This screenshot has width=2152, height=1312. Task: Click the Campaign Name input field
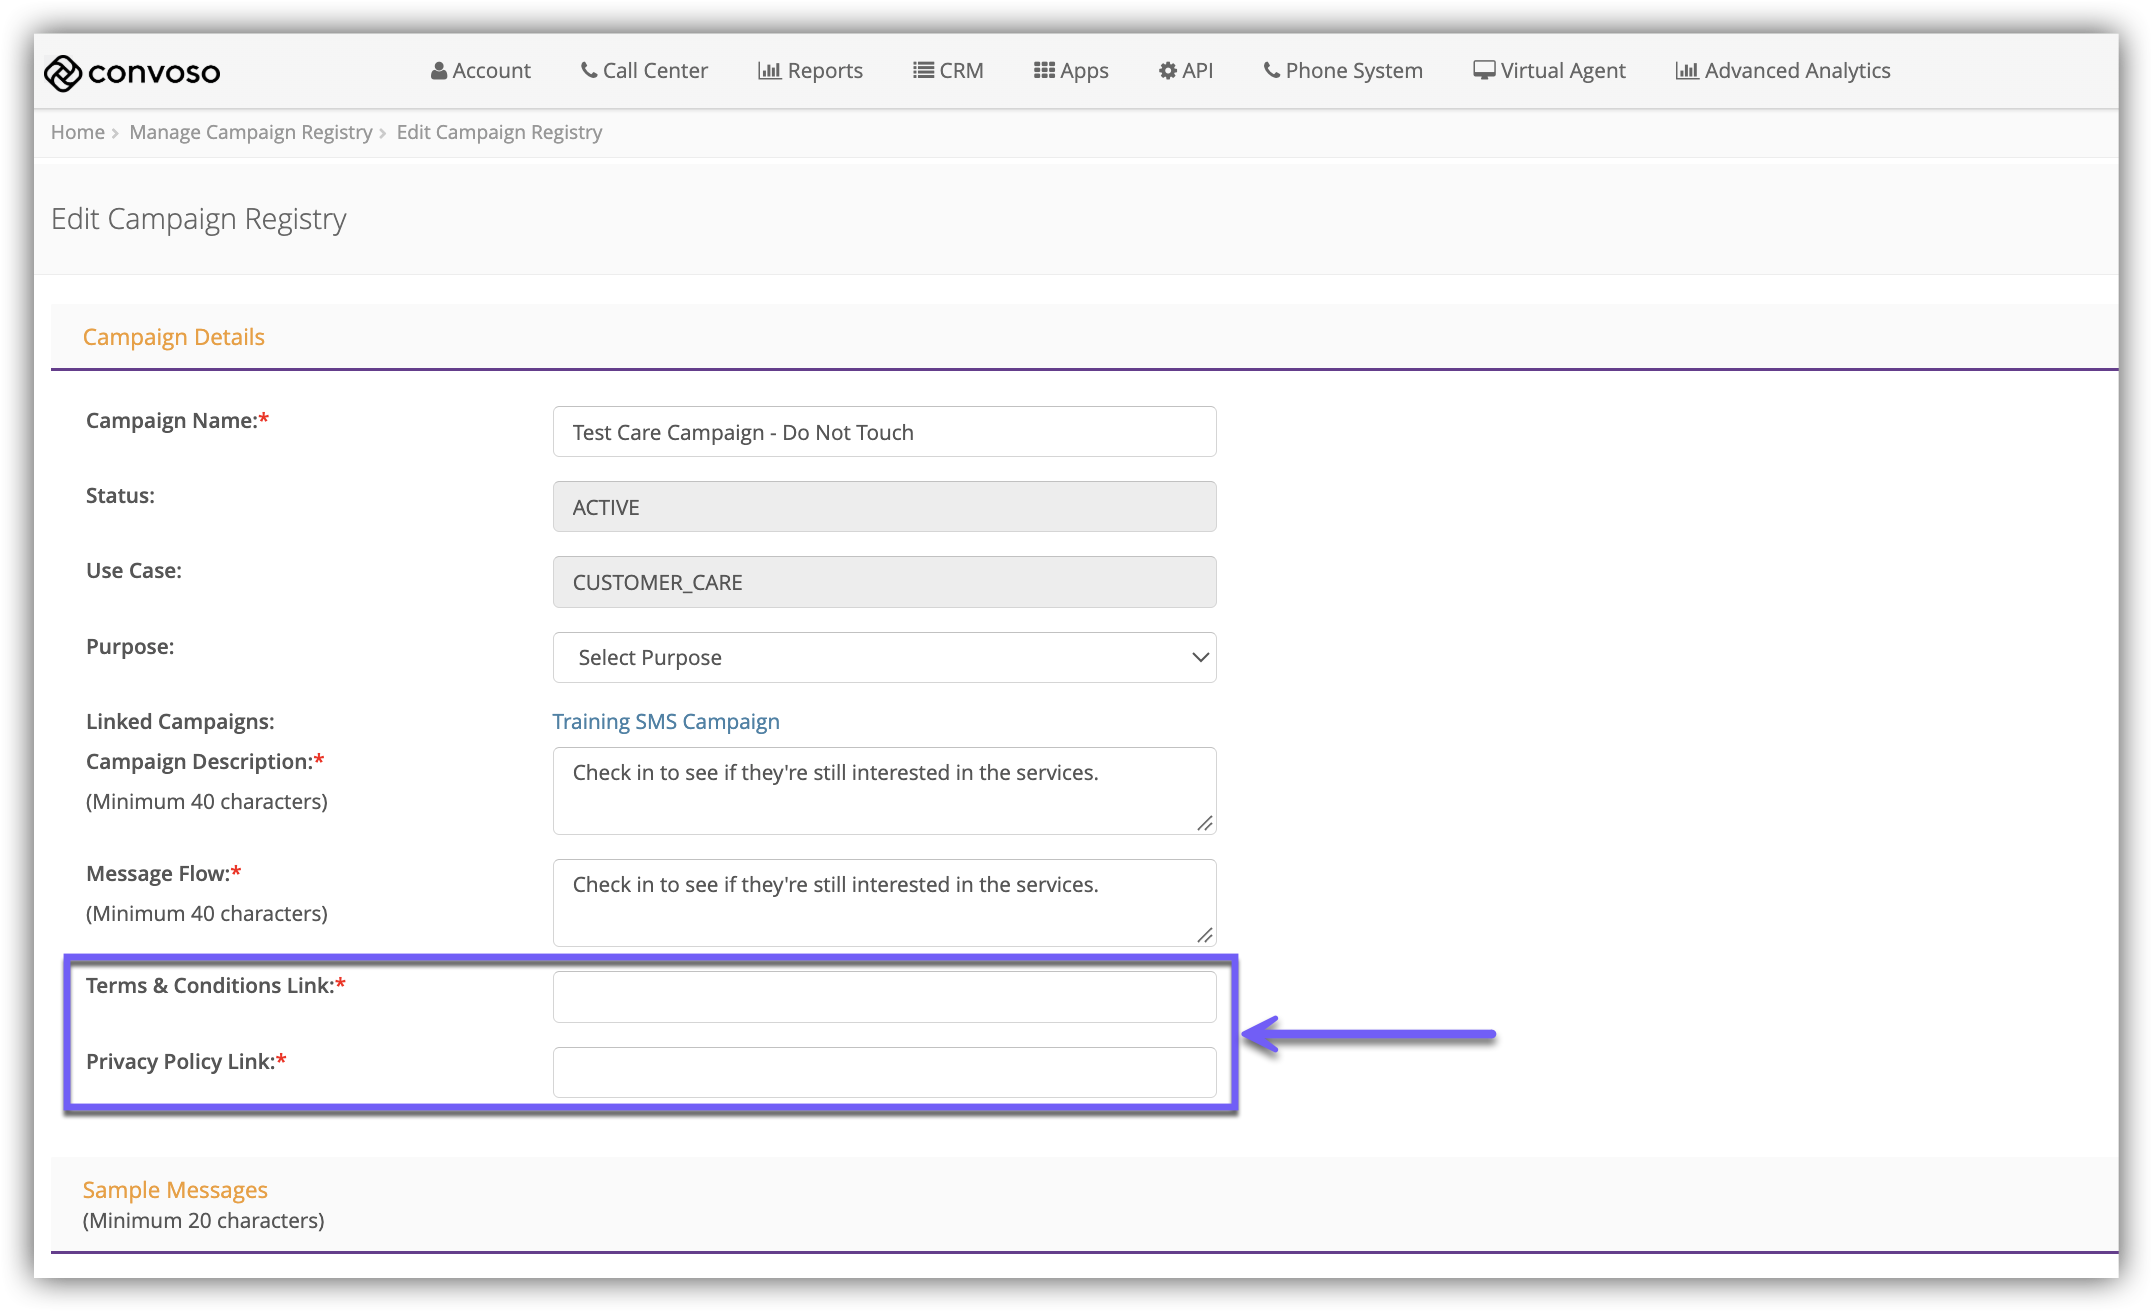(884, 431)
